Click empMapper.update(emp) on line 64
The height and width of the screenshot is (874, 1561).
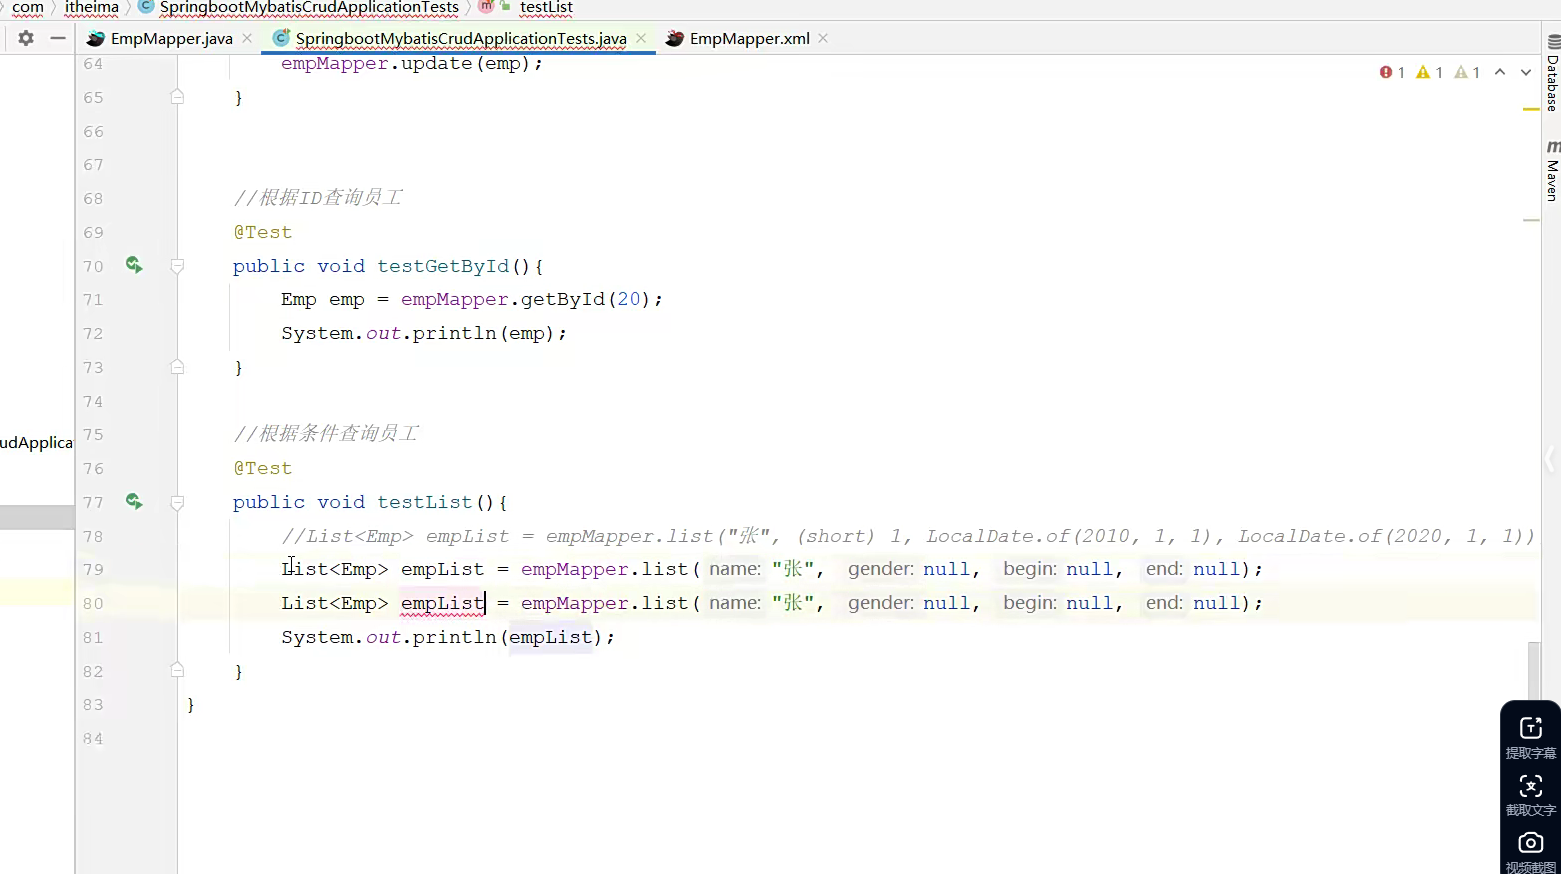coord(411,63)
